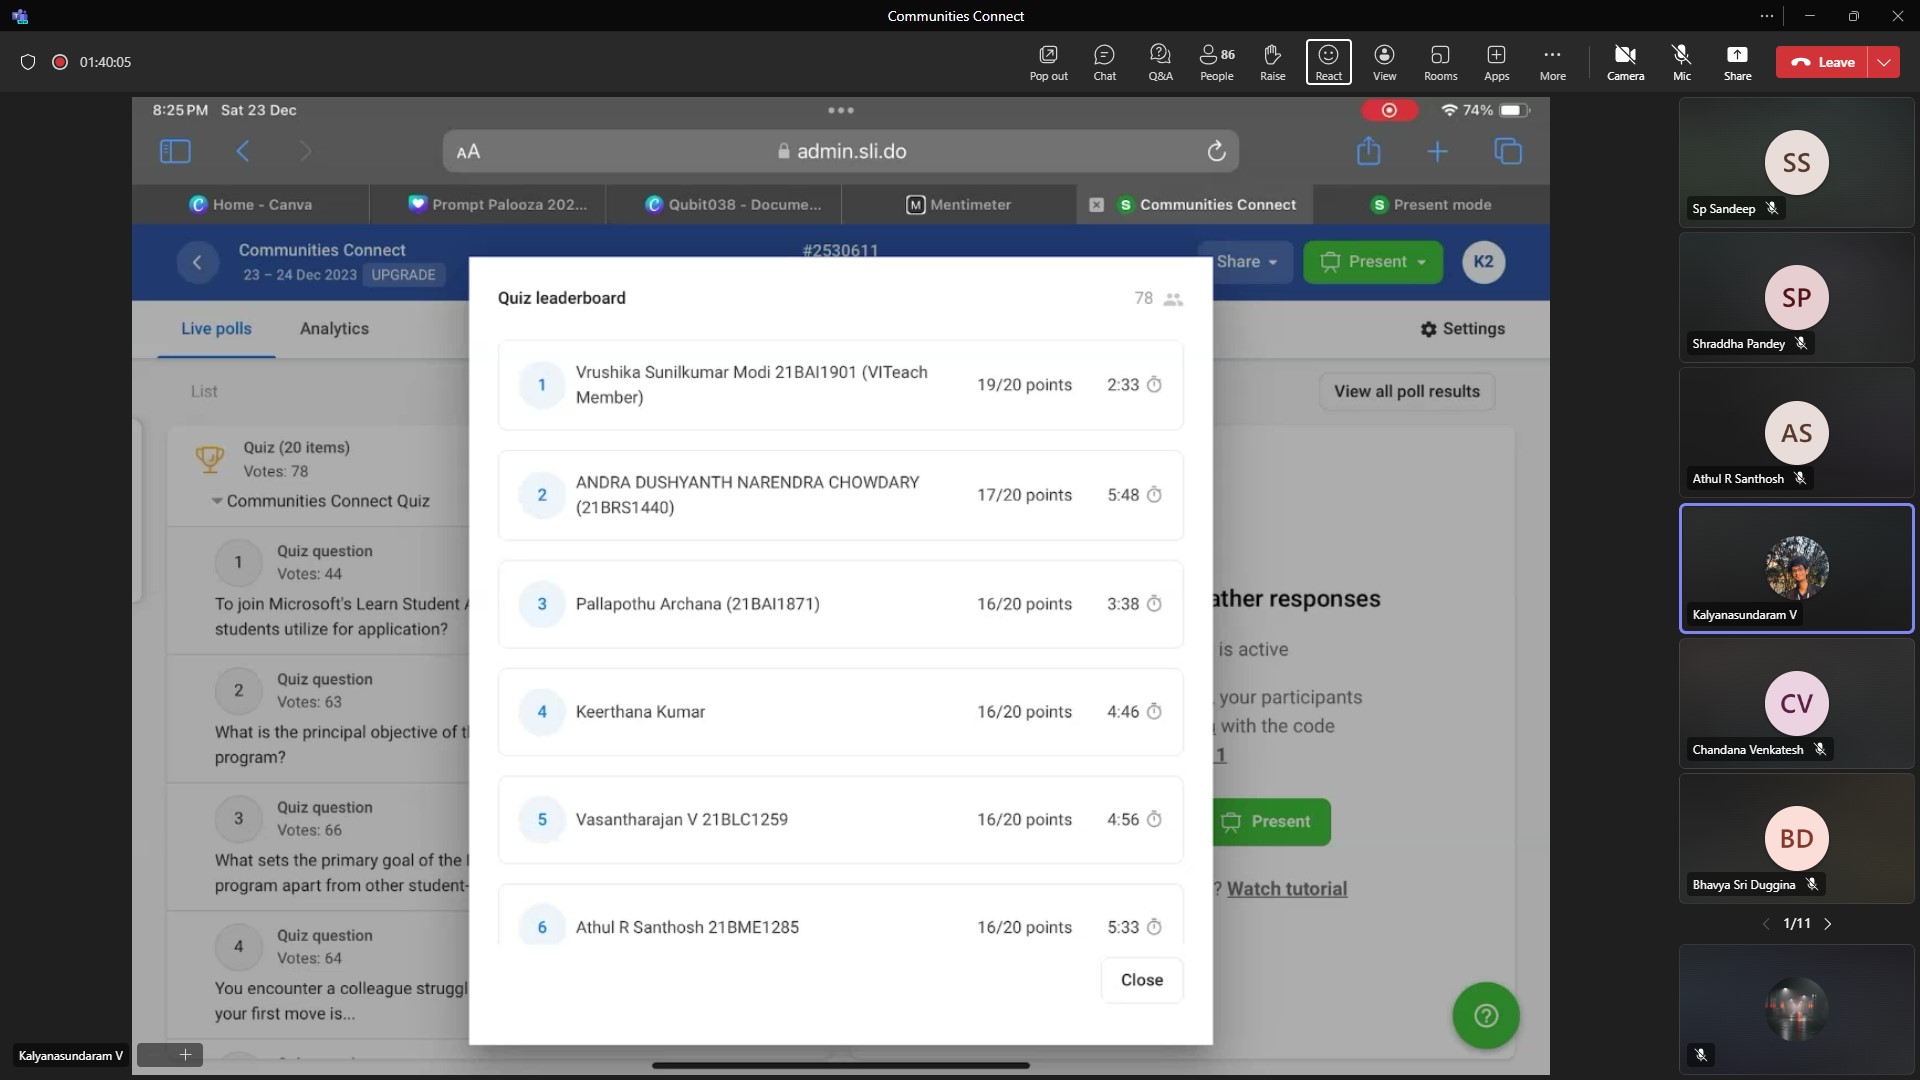The image size is (1920, 1080).
Task: Turn on the Camera
Action: pyautogui.click(x=1625, y=62)
